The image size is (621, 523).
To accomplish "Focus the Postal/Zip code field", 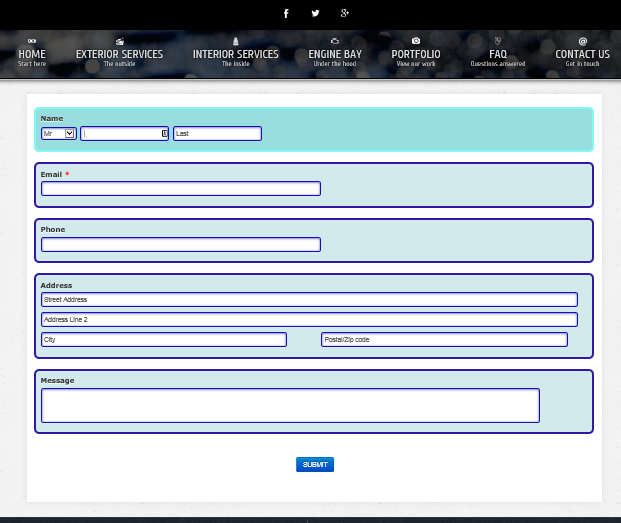I will click(x=444, y=339).
